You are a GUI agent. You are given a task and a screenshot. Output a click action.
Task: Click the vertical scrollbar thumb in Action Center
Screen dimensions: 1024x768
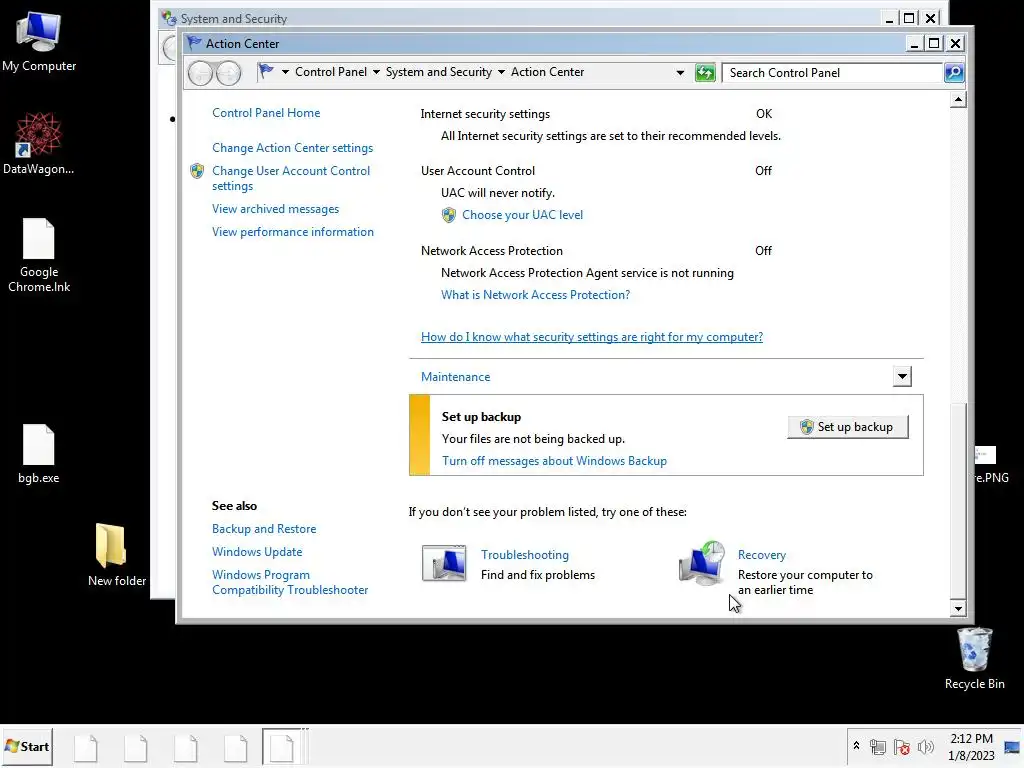(x=957, y=500)
